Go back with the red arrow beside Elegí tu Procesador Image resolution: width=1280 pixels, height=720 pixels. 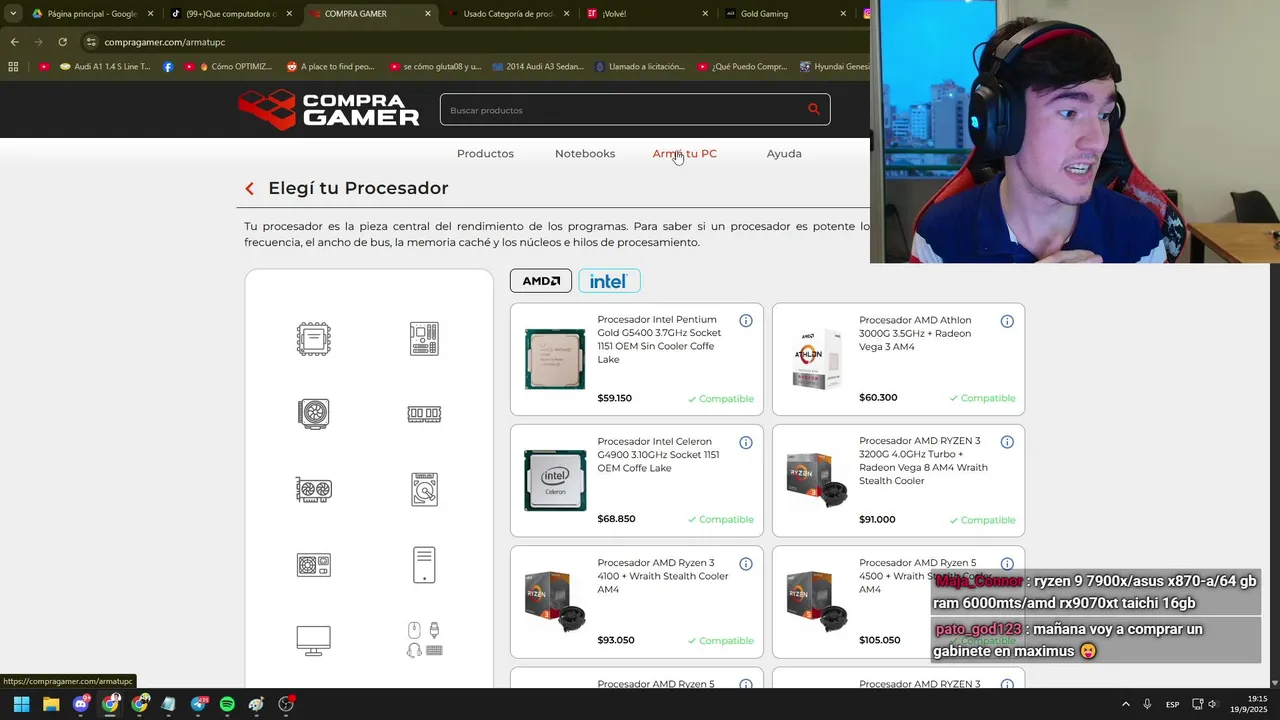click(x=250, y=188)
